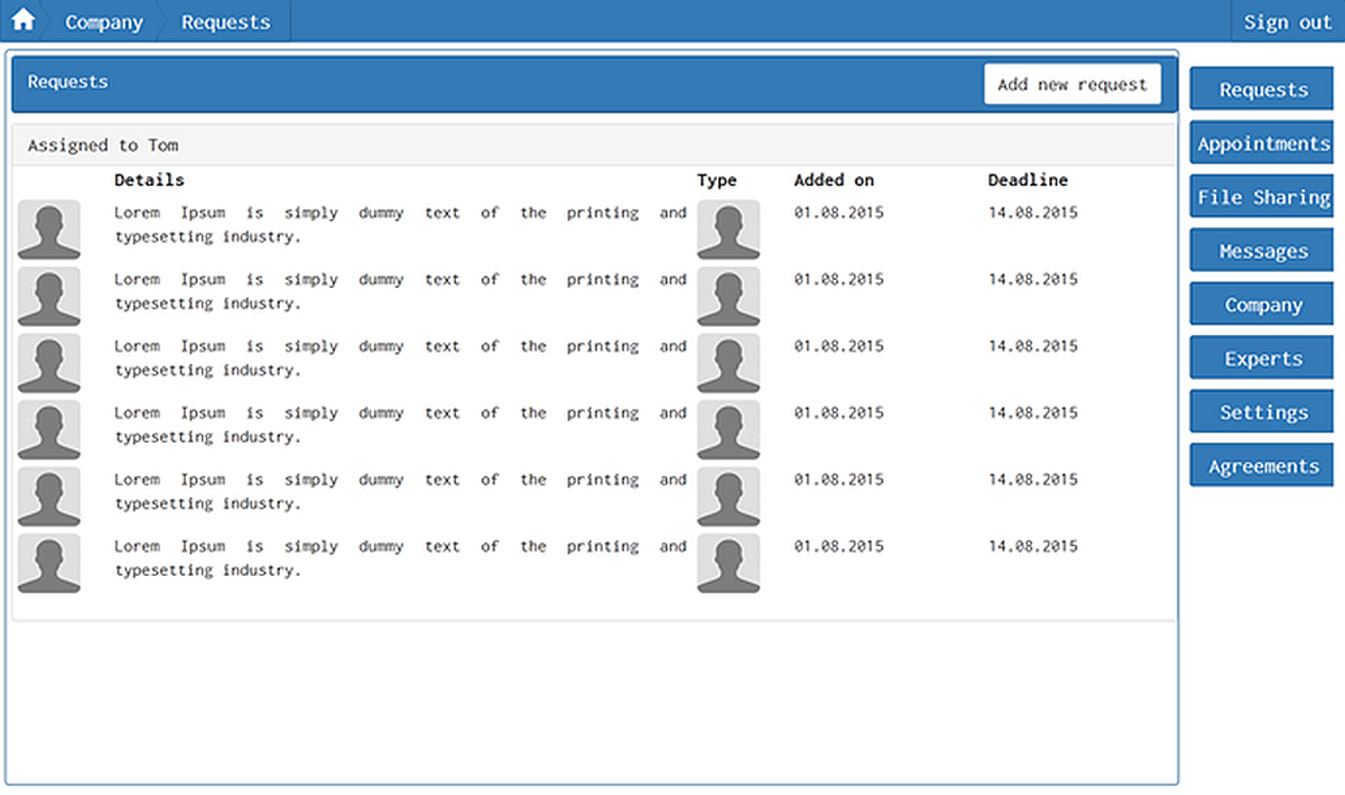Image resolution: width=1345 pixels, height=795 pixels.
Task: Open the Appointments sidebar section
Action: [x=1262, y=144]
